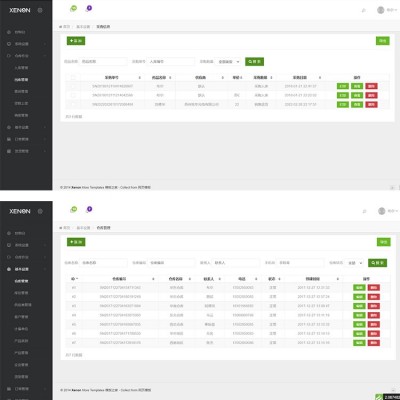This screenshot has width=400, height=400.
Task: Click the dashboard icon at the sidebar top on the checkbox table screen
Action: (x=9, y=32)
